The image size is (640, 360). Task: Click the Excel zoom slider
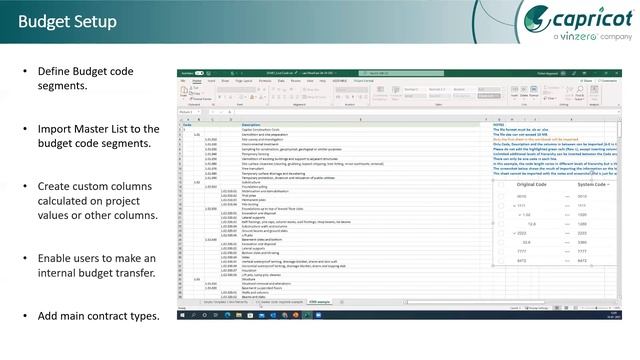point(596,308)
